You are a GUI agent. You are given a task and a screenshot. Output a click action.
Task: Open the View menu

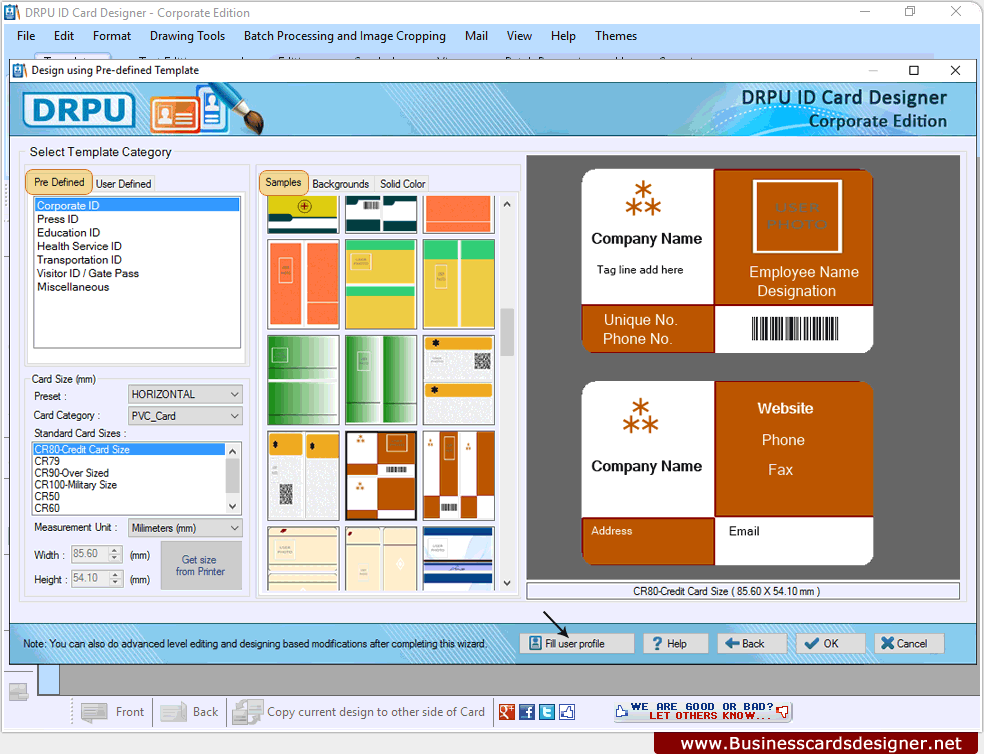(519, 36)
